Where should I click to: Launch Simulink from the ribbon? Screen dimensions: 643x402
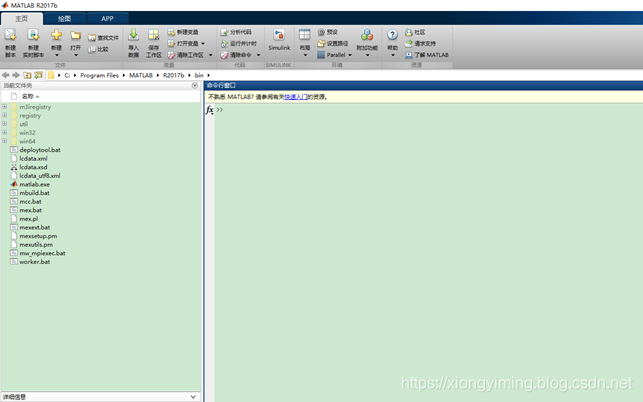[x=279, y=40]
